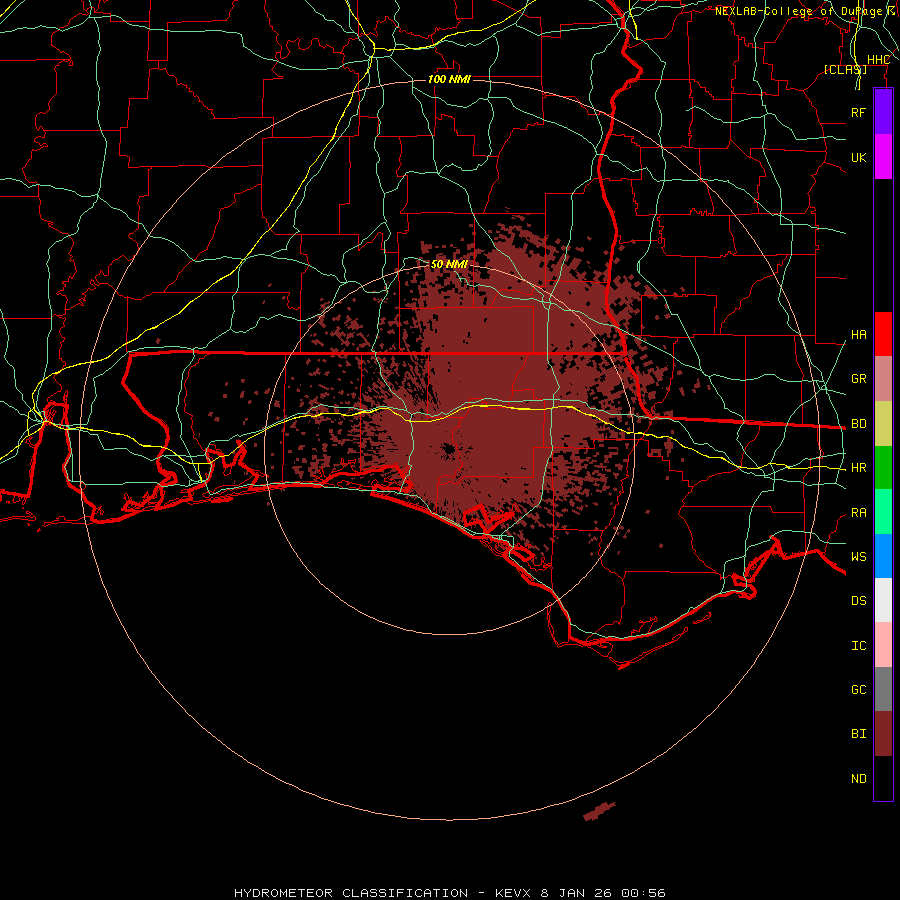Screen dimensions: 900x900
Task: Click the "RF" legend label
Action: 858,112
